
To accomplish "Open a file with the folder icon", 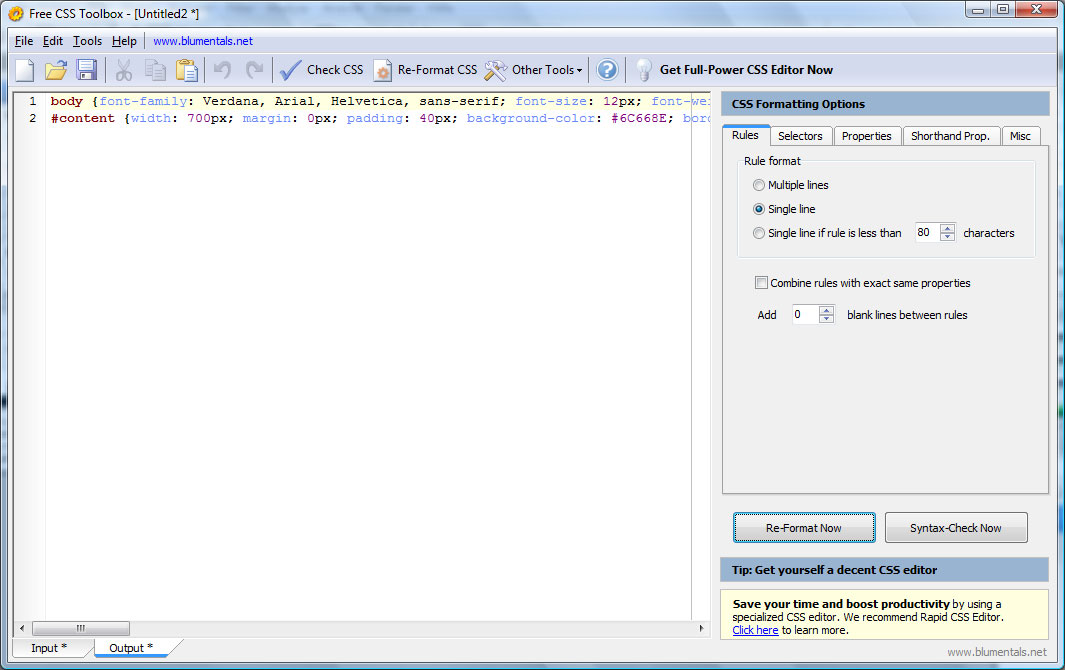I will tap(56, 70).
